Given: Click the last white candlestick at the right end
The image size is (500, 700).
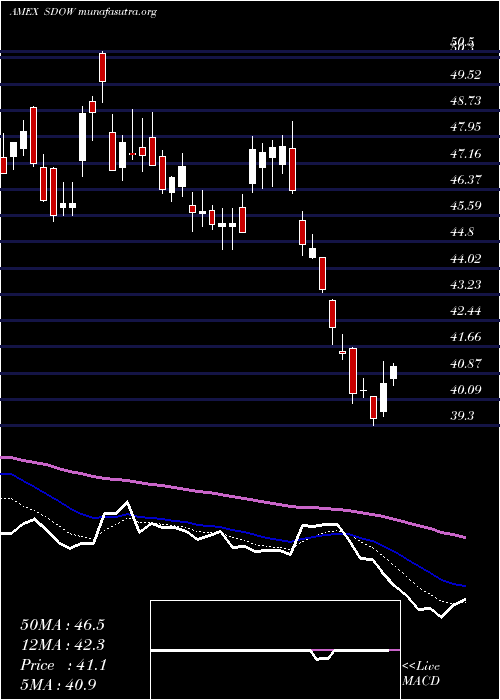Looking at the screenshot, I should [394, 373].
